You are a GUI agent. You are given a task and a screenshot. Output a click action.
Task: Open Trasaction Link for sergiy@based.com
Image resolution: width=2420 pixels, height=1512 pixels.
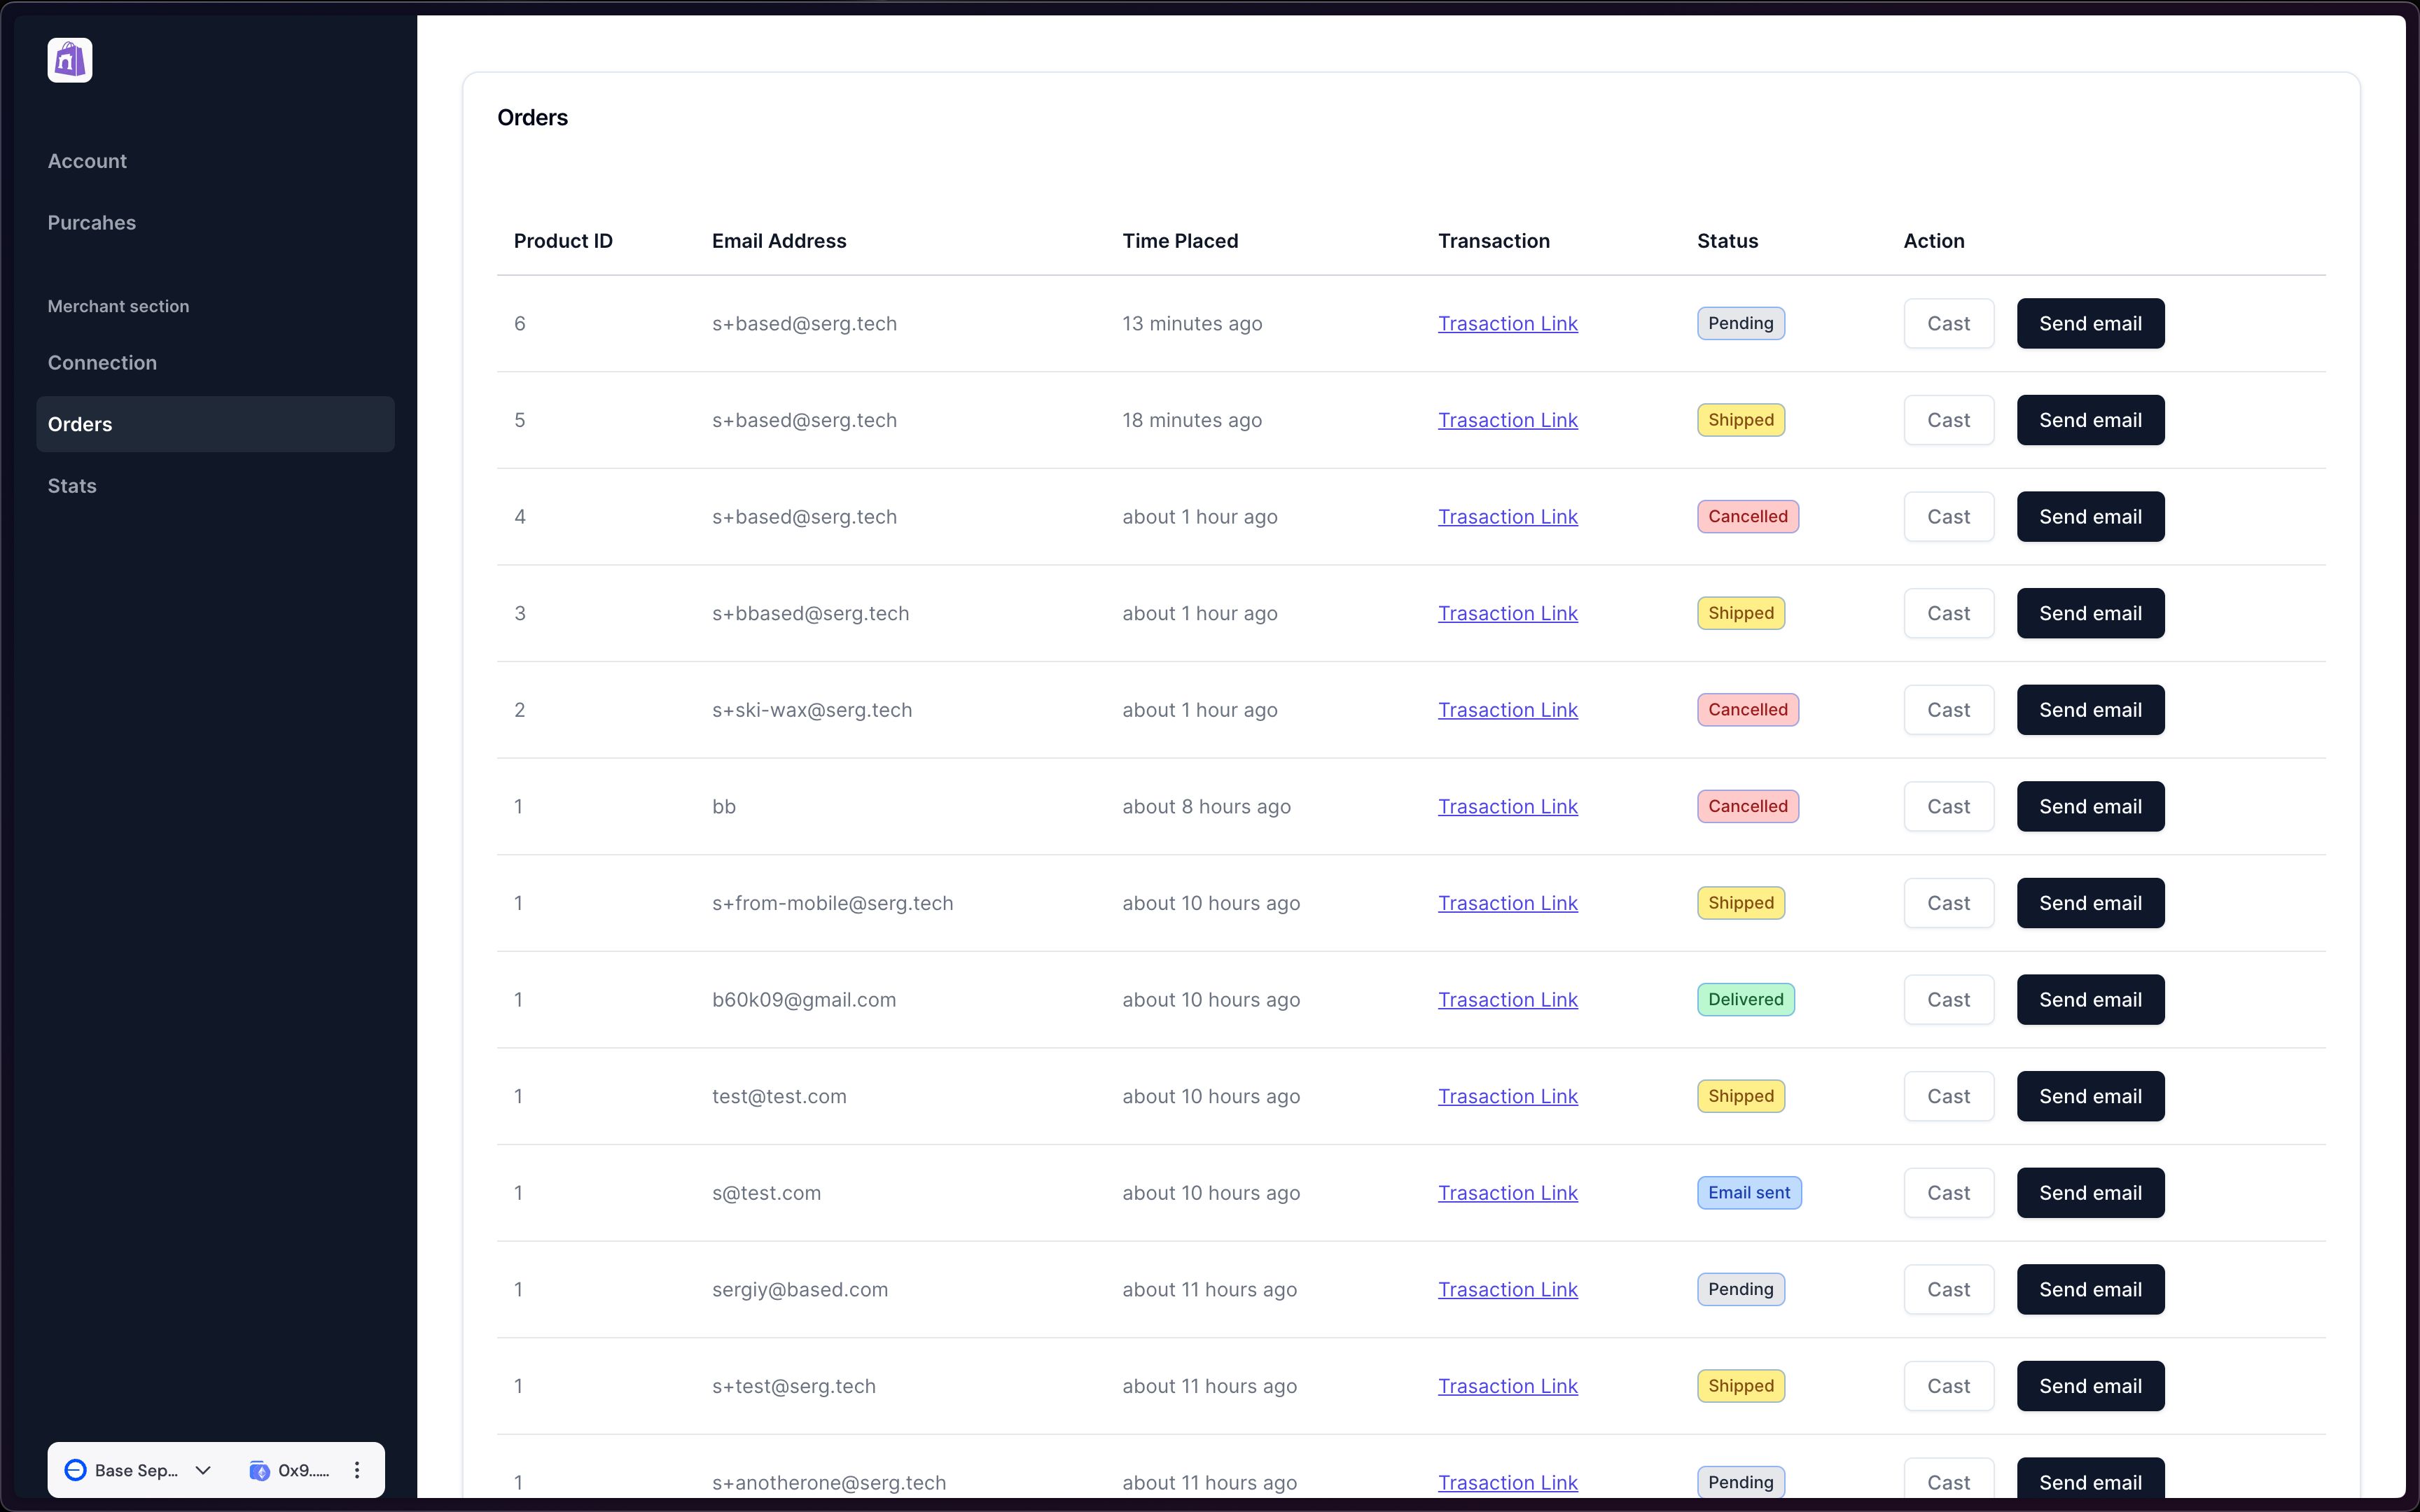point(1507,1289)
